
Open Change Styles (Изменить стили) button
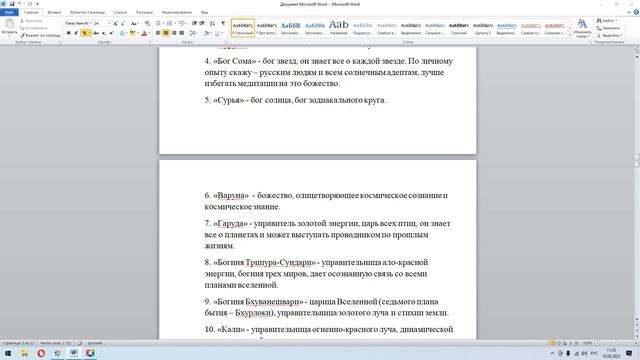pos(582,28)
